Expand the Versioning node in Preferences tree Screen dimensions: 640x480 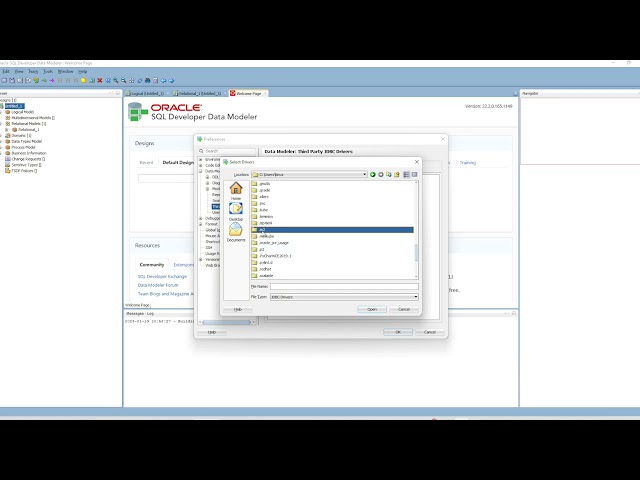(200, 260)
